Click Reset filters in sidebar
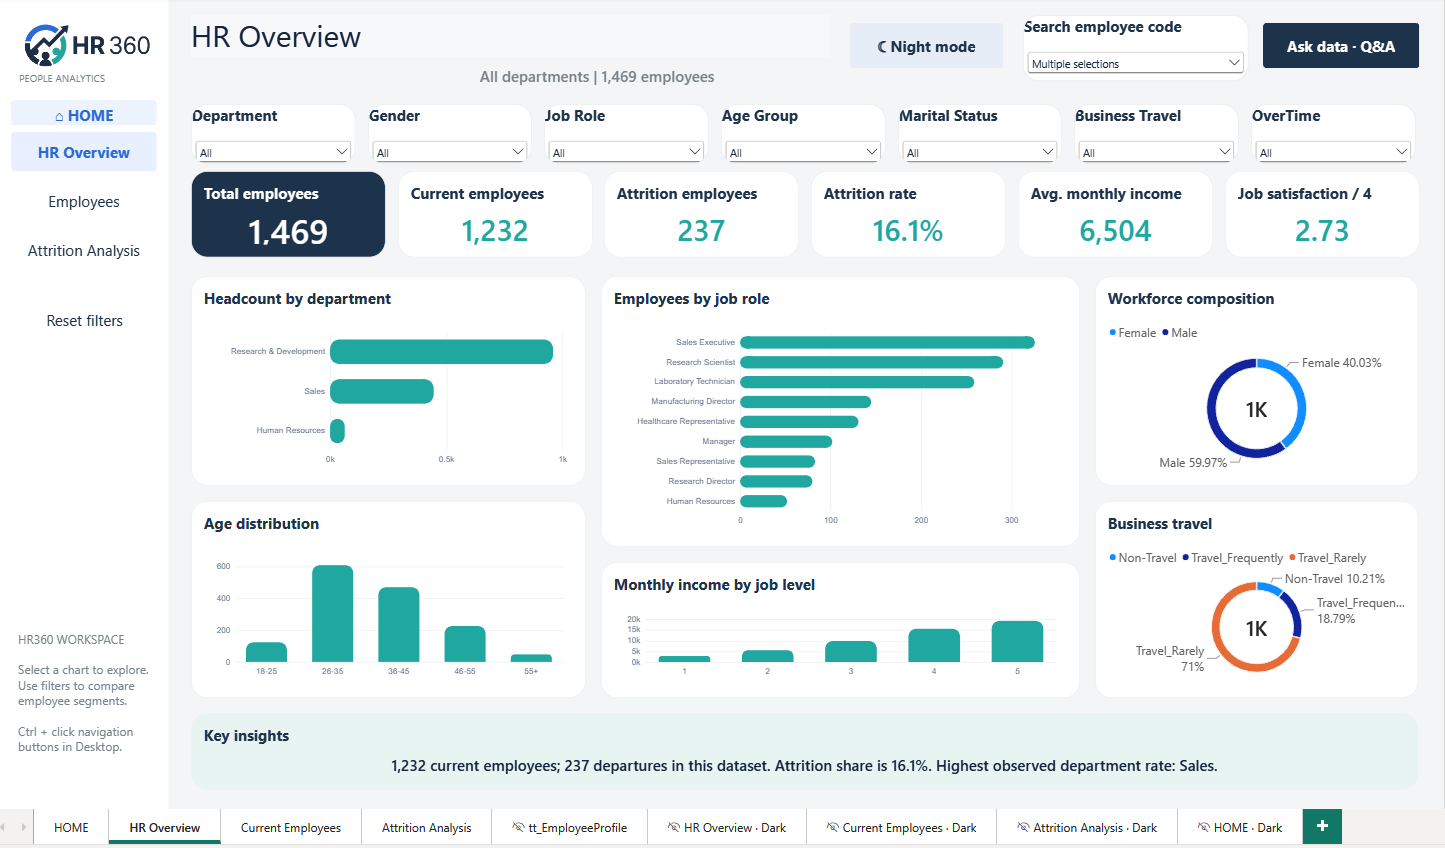Image resolution: width=1445 pixels, height=848 pixels. [x=84, y=320]
